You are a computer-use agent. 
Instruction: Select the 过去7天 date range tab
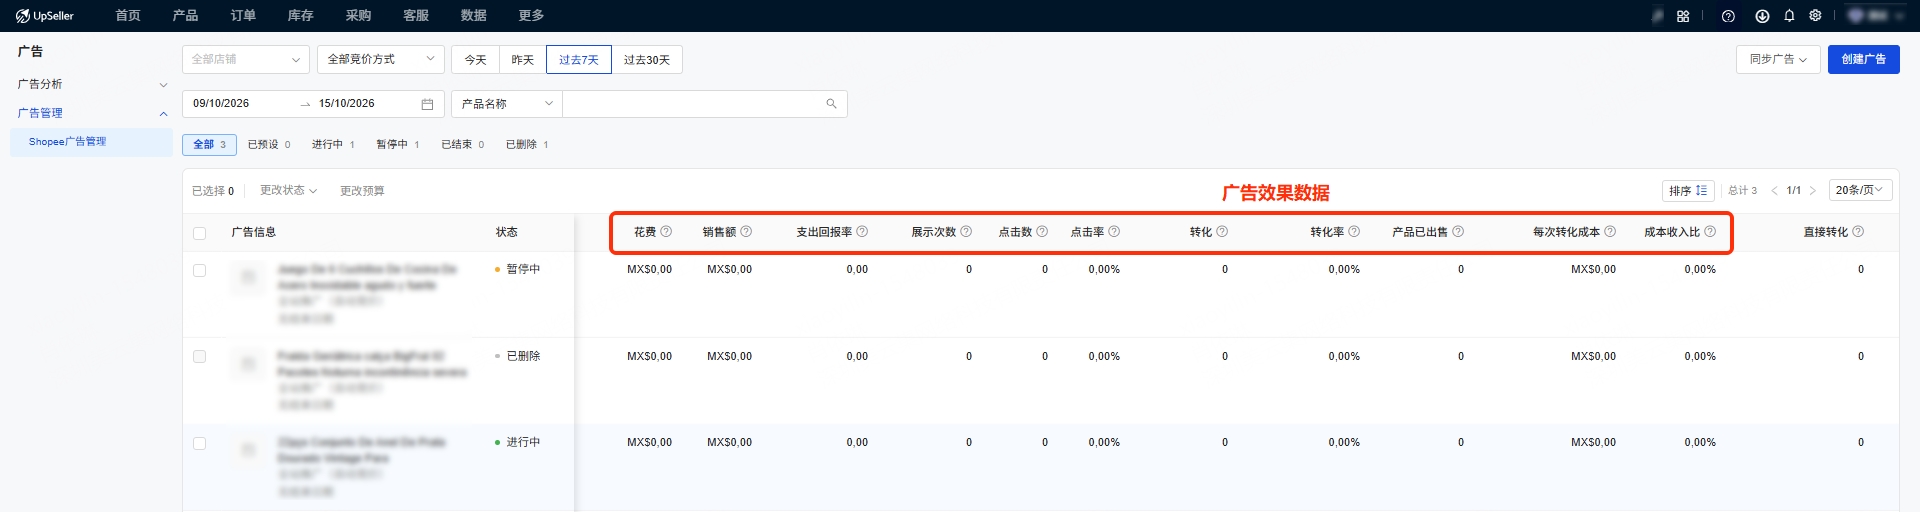click(579, 60)
